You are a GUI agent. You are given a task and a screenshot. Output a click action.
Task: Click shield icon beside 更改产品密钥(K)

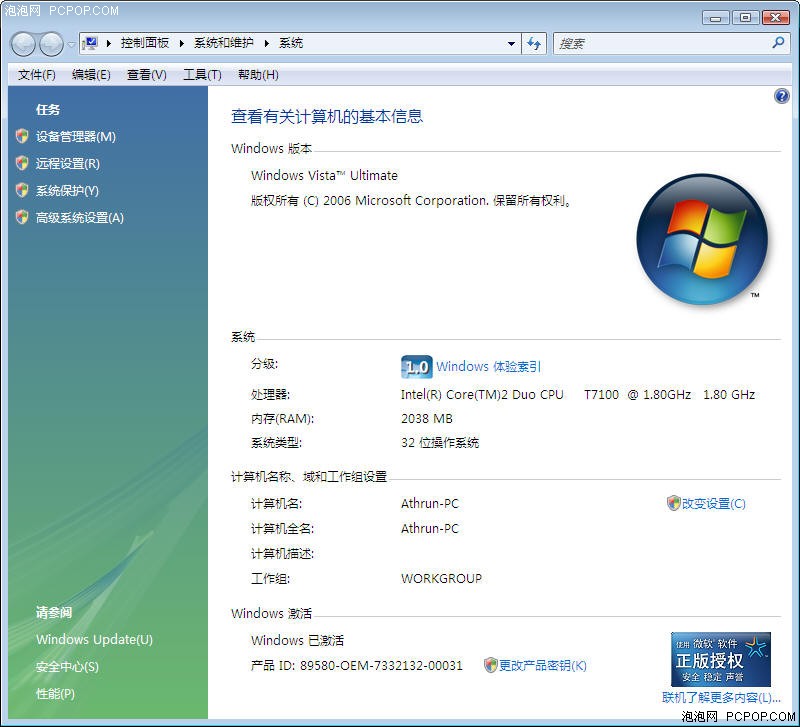490,665
